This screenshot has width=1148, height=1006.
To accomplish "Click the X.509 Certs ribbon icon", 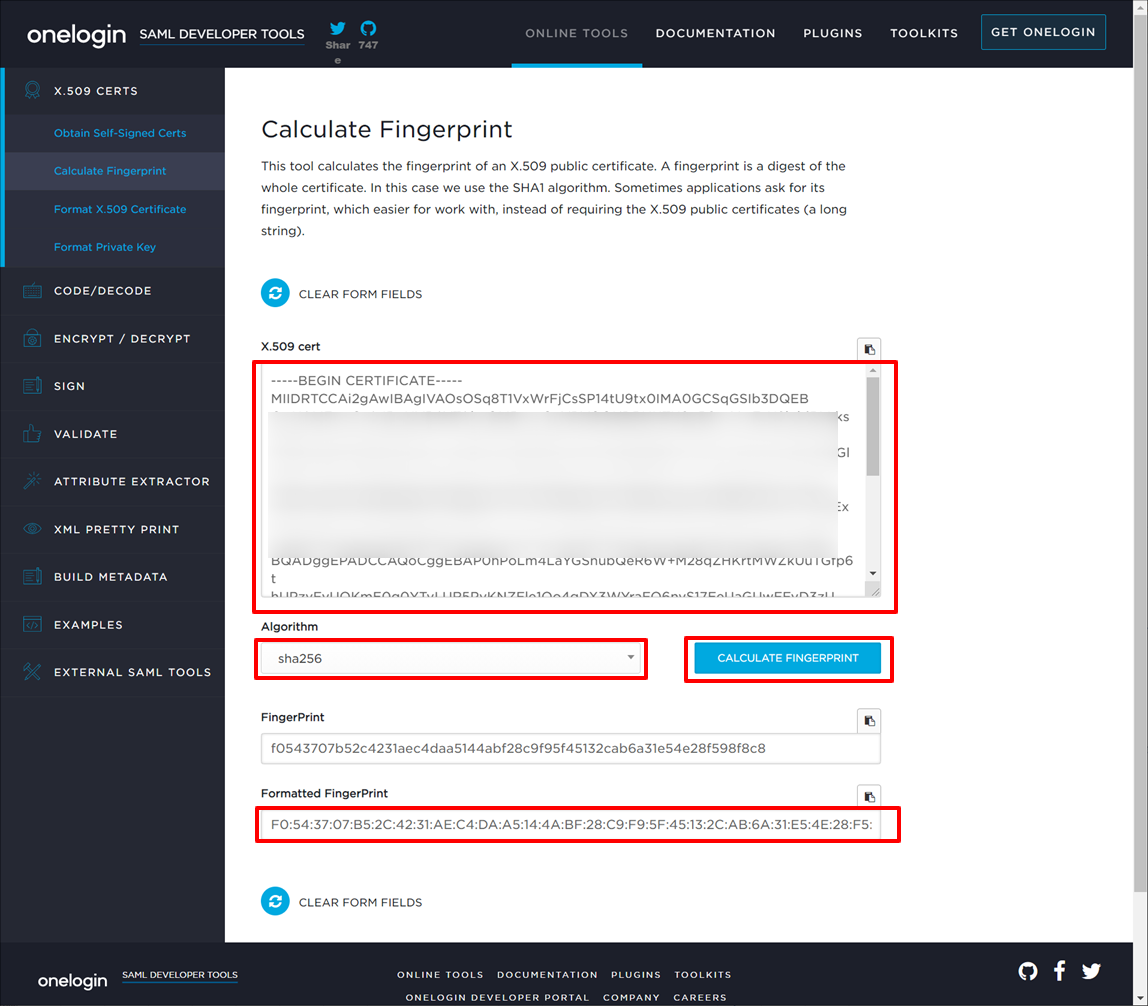I will [32, 90].
